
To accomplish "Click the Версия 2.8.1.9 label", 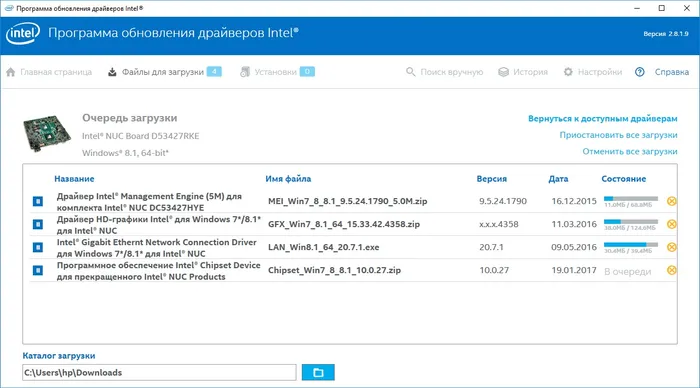I will (x=666, y=34).
